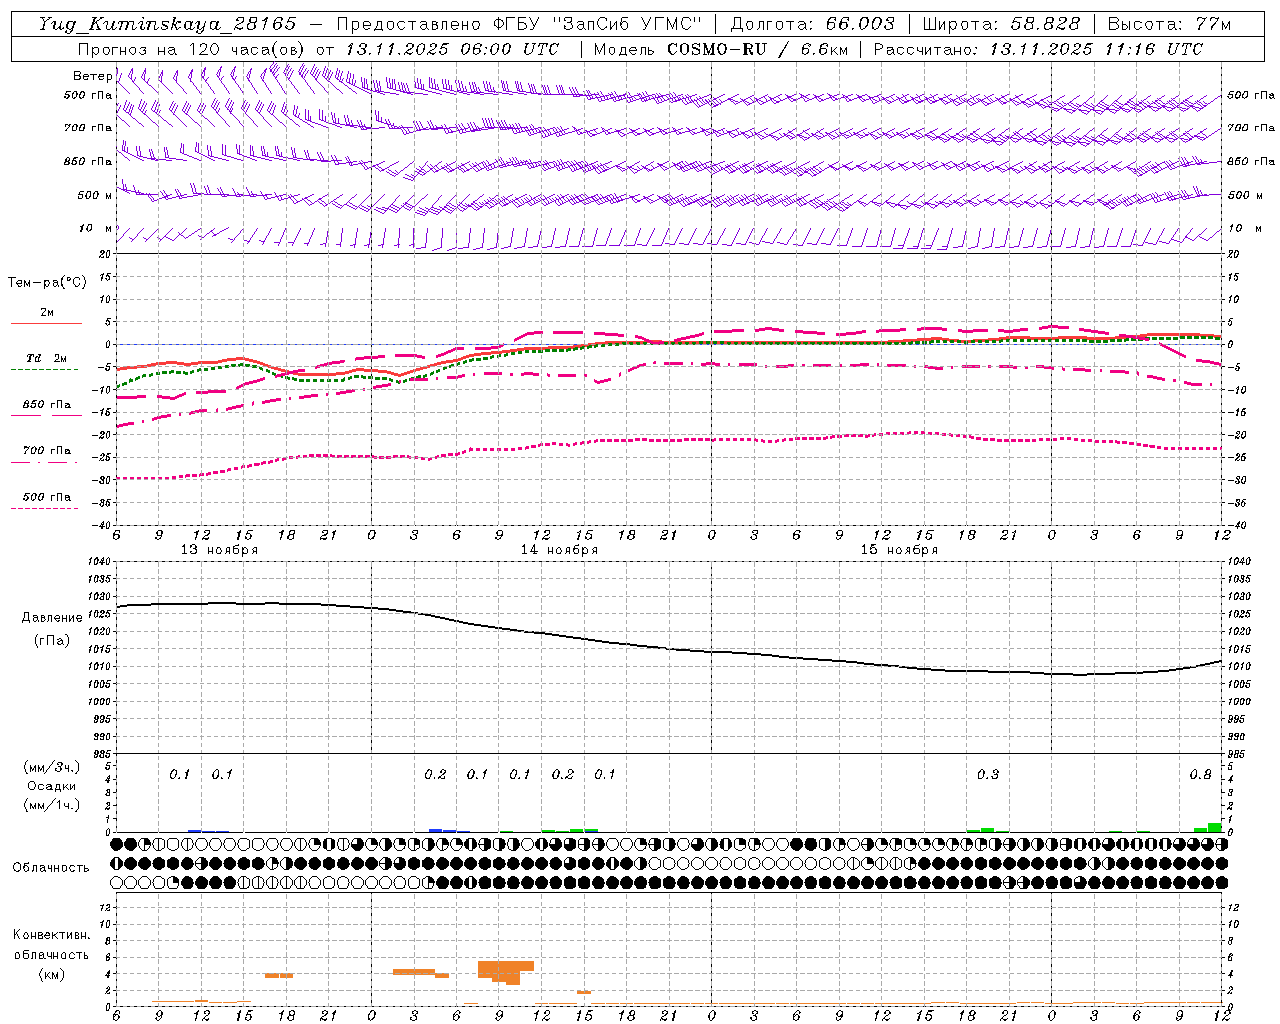The image size is (1280, 1024).
Task: Click the "13 ноября" date label
Action: (219, 550)
